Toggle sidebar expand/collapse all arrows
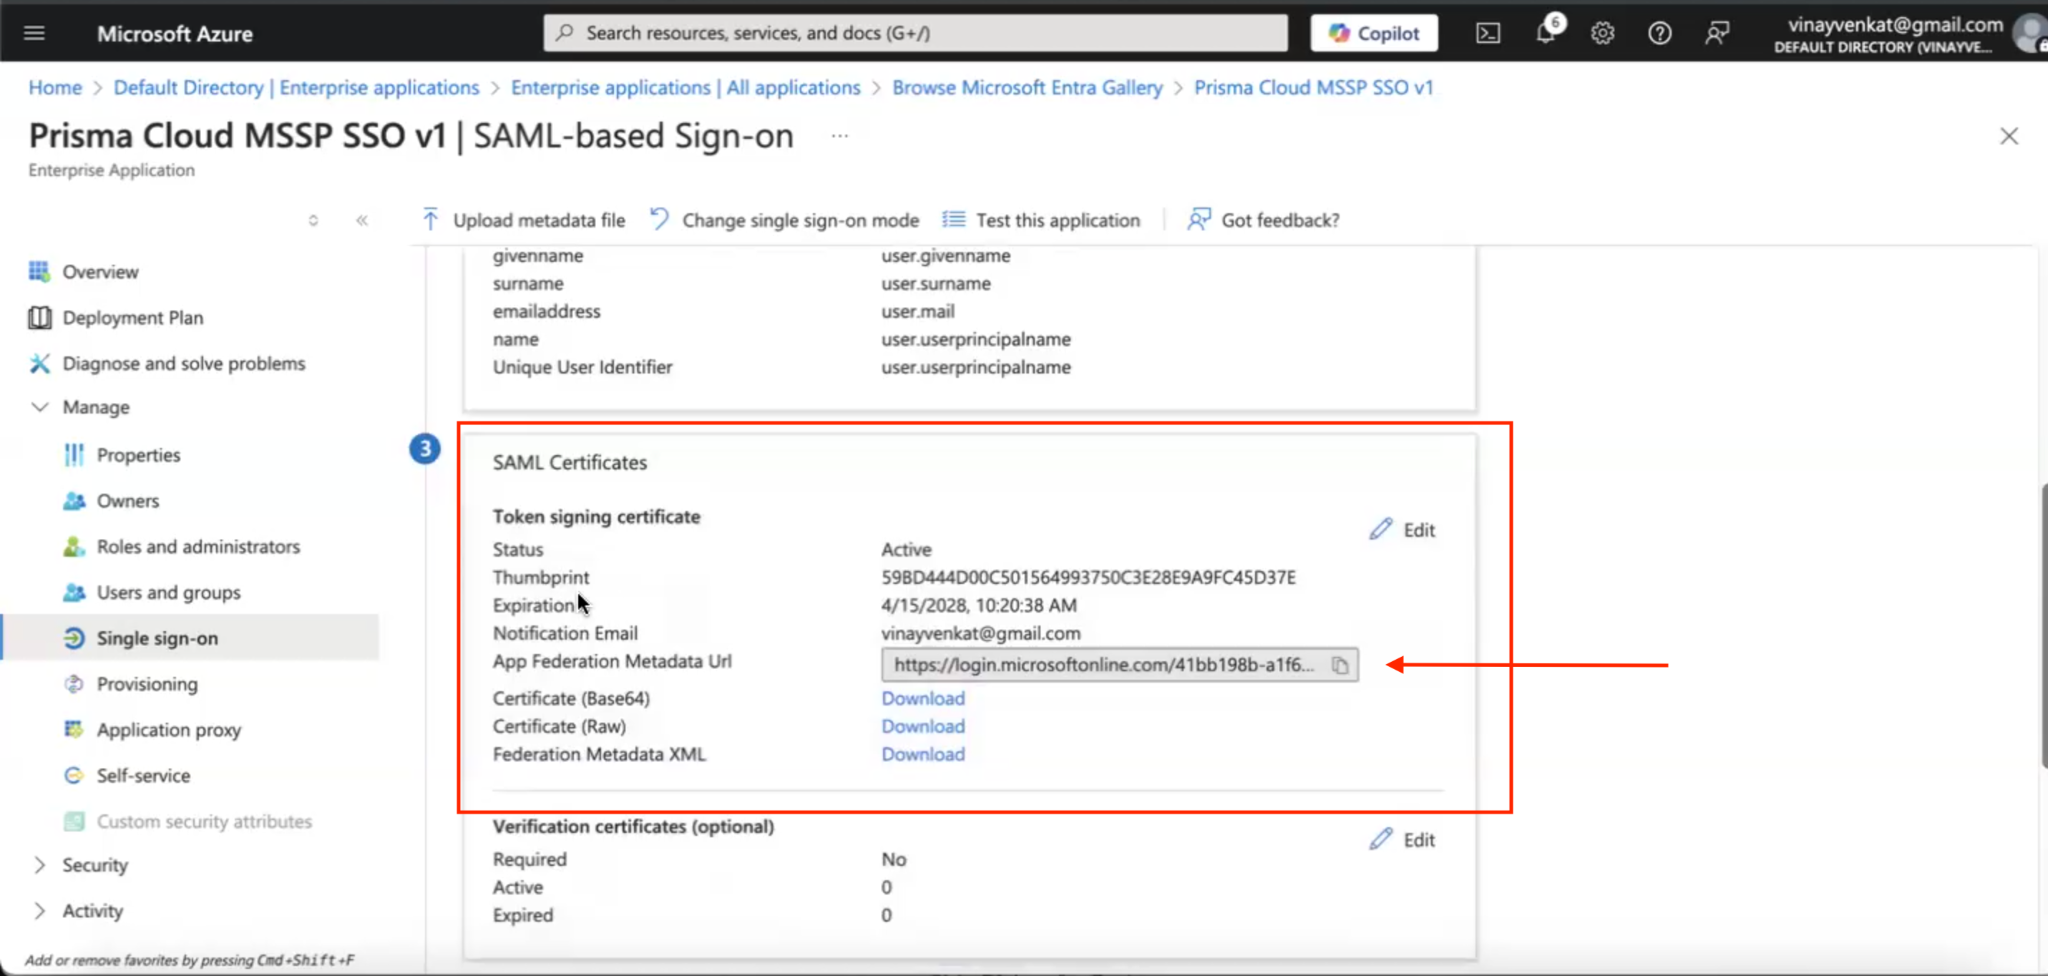2048x976 pixels. pos(313,220)
